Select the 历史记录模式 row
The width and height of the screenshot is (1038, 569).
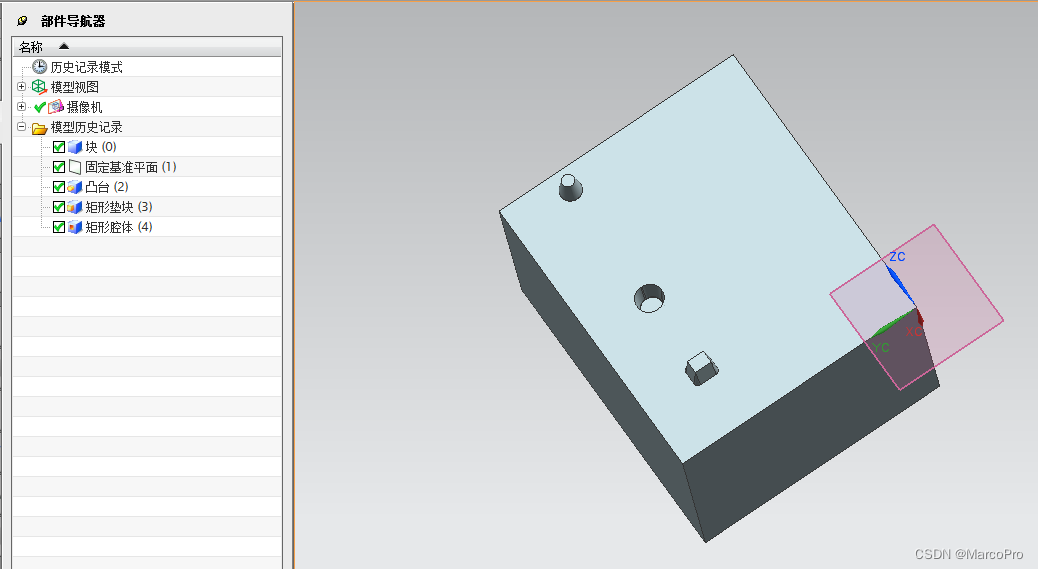147,67
